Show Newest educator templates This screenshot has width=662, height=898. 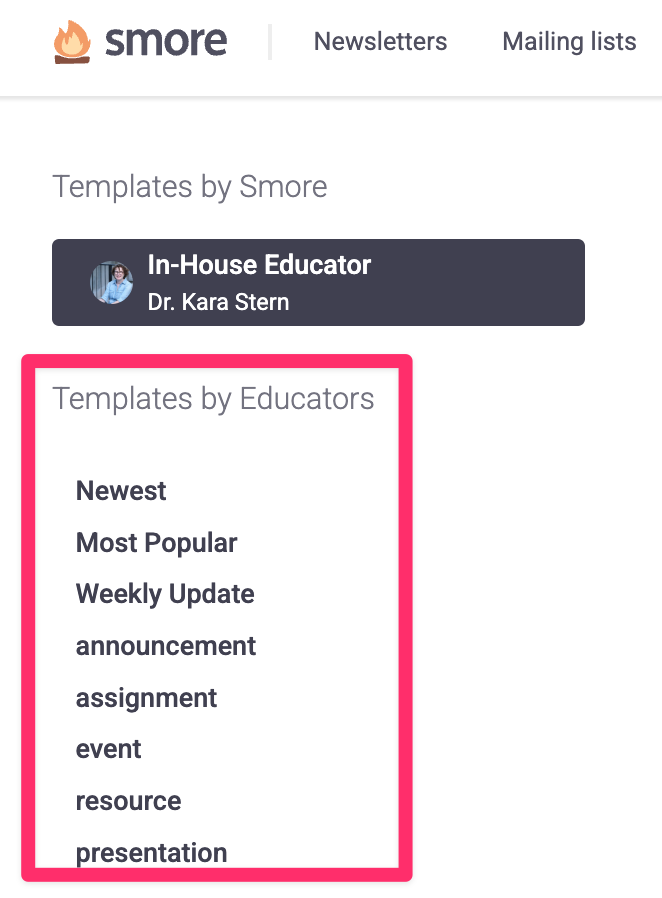pos(121,491)
